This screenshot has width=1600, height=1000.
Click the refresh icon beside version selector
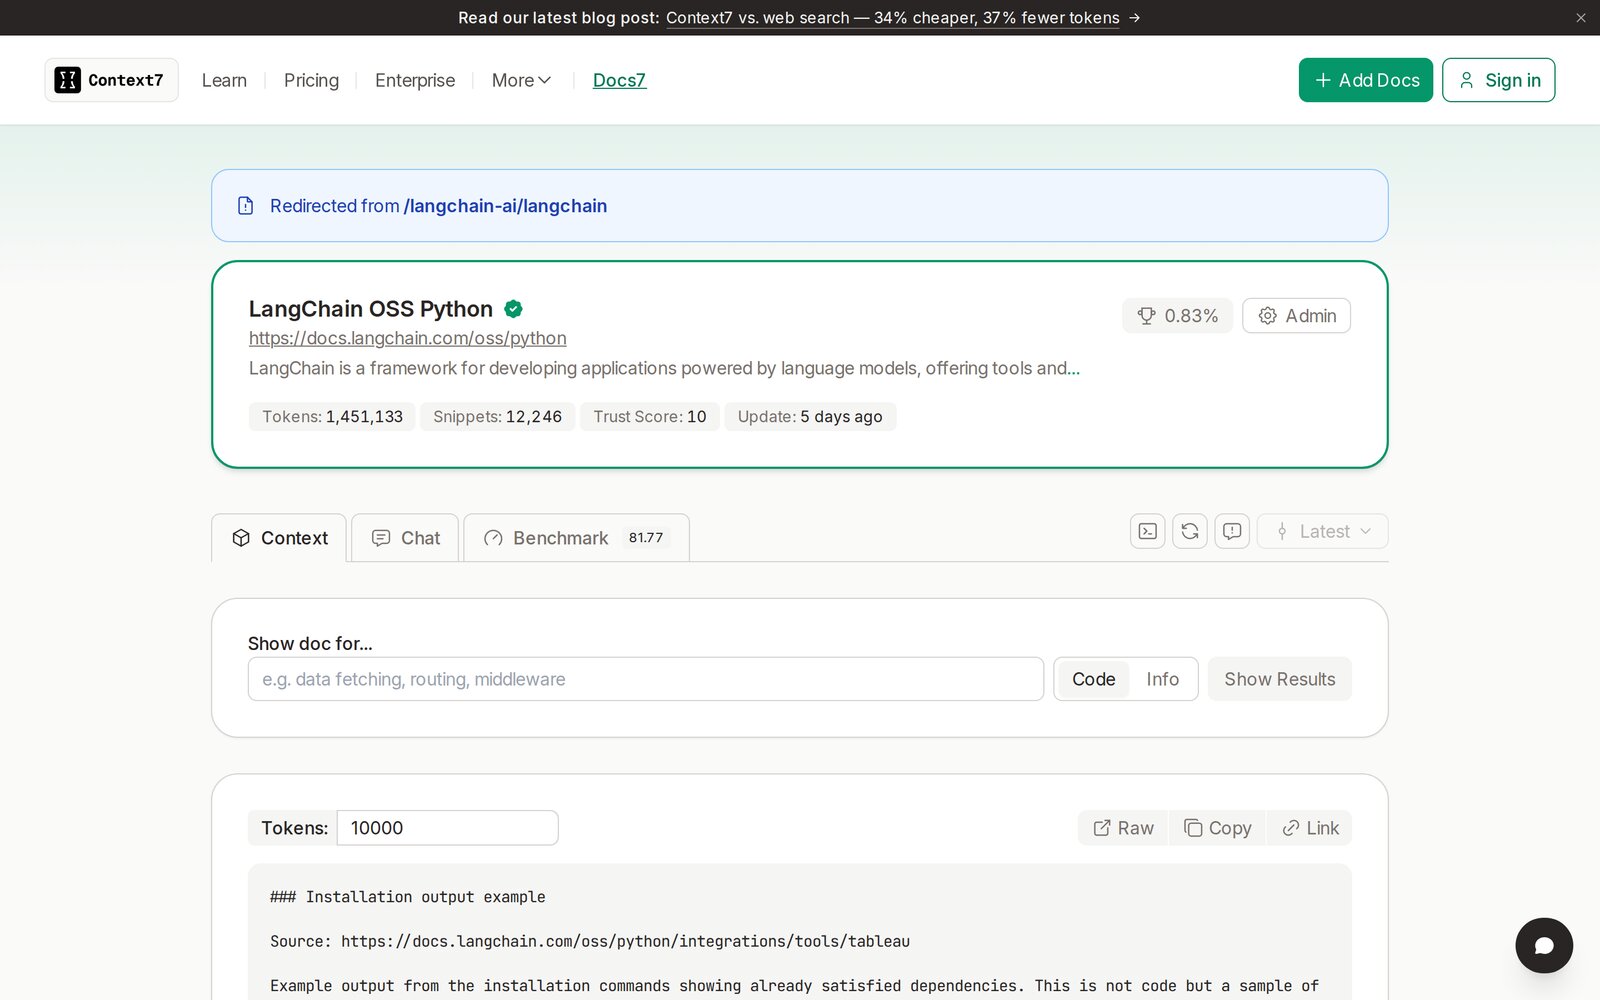(x=1190, y=531)
